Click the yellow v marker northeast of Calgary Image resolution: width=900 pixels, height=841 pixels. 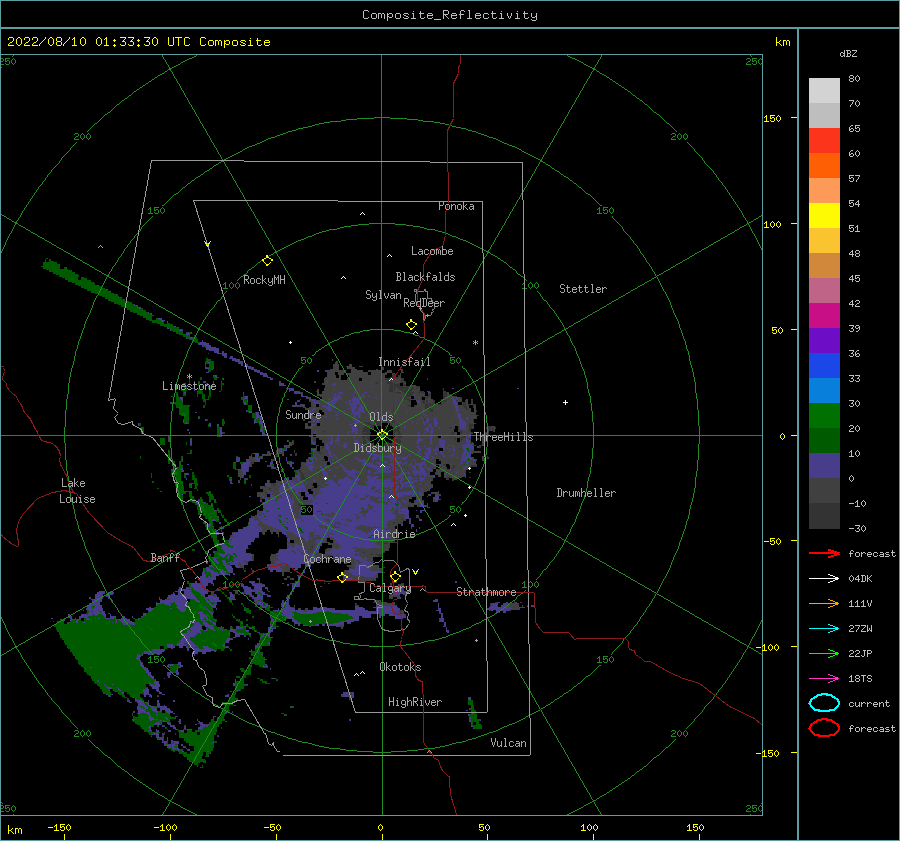tap(415, 572)
